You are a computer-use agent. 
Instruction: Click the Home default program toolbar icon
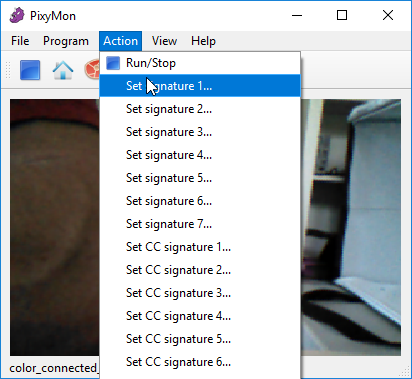(x=63, y=70)
